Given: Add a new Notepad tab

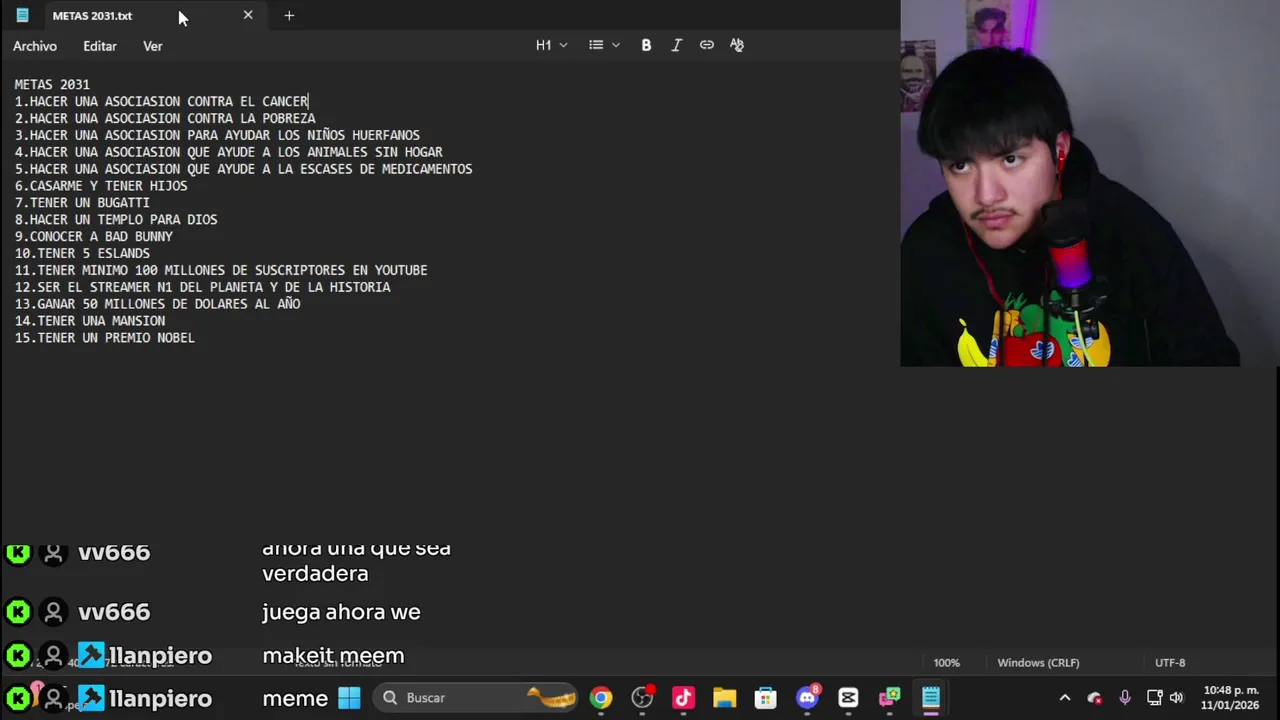Looking at the screenshot, I should coord(289,15).
